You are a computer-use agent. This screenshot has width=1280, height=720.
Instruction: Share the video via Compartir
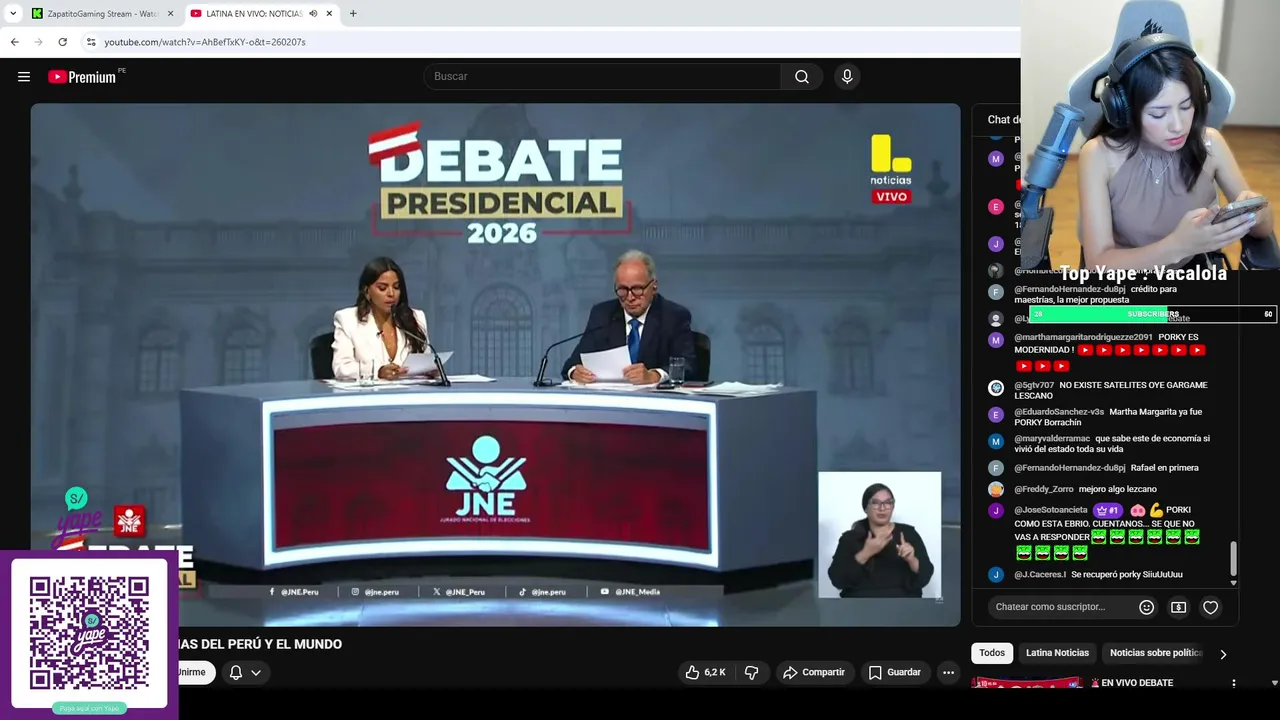coord(814,672)
